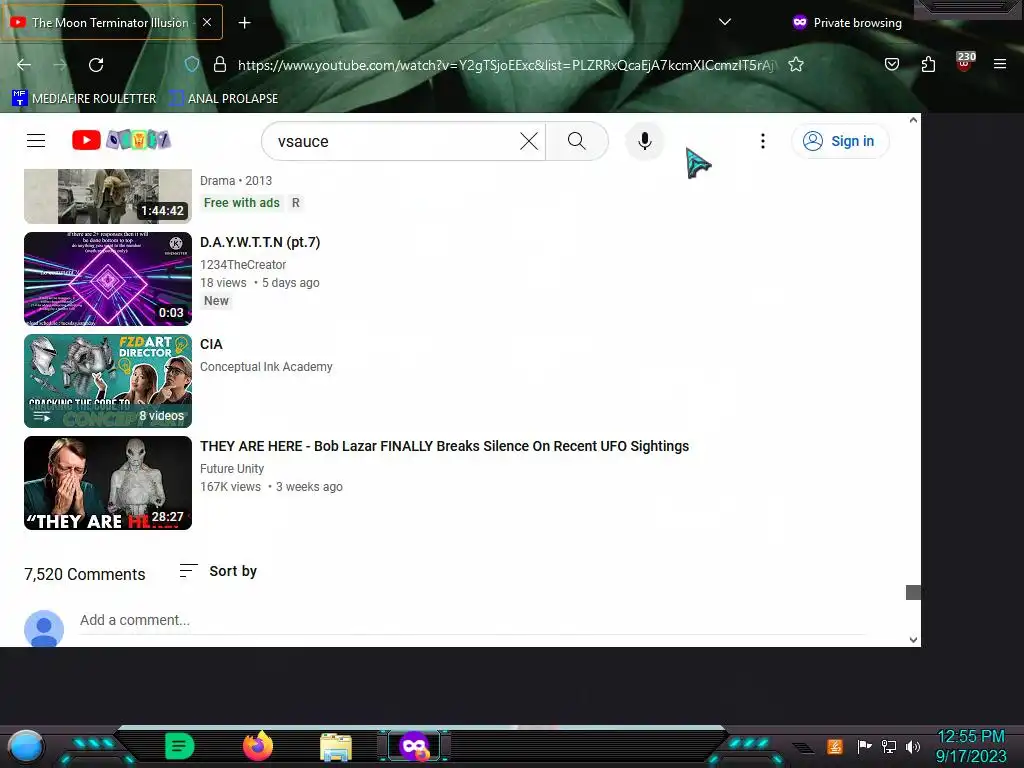Screen dimensions: 1024x768
Task: Open Firefox application menu
Action: point(1000,64)
